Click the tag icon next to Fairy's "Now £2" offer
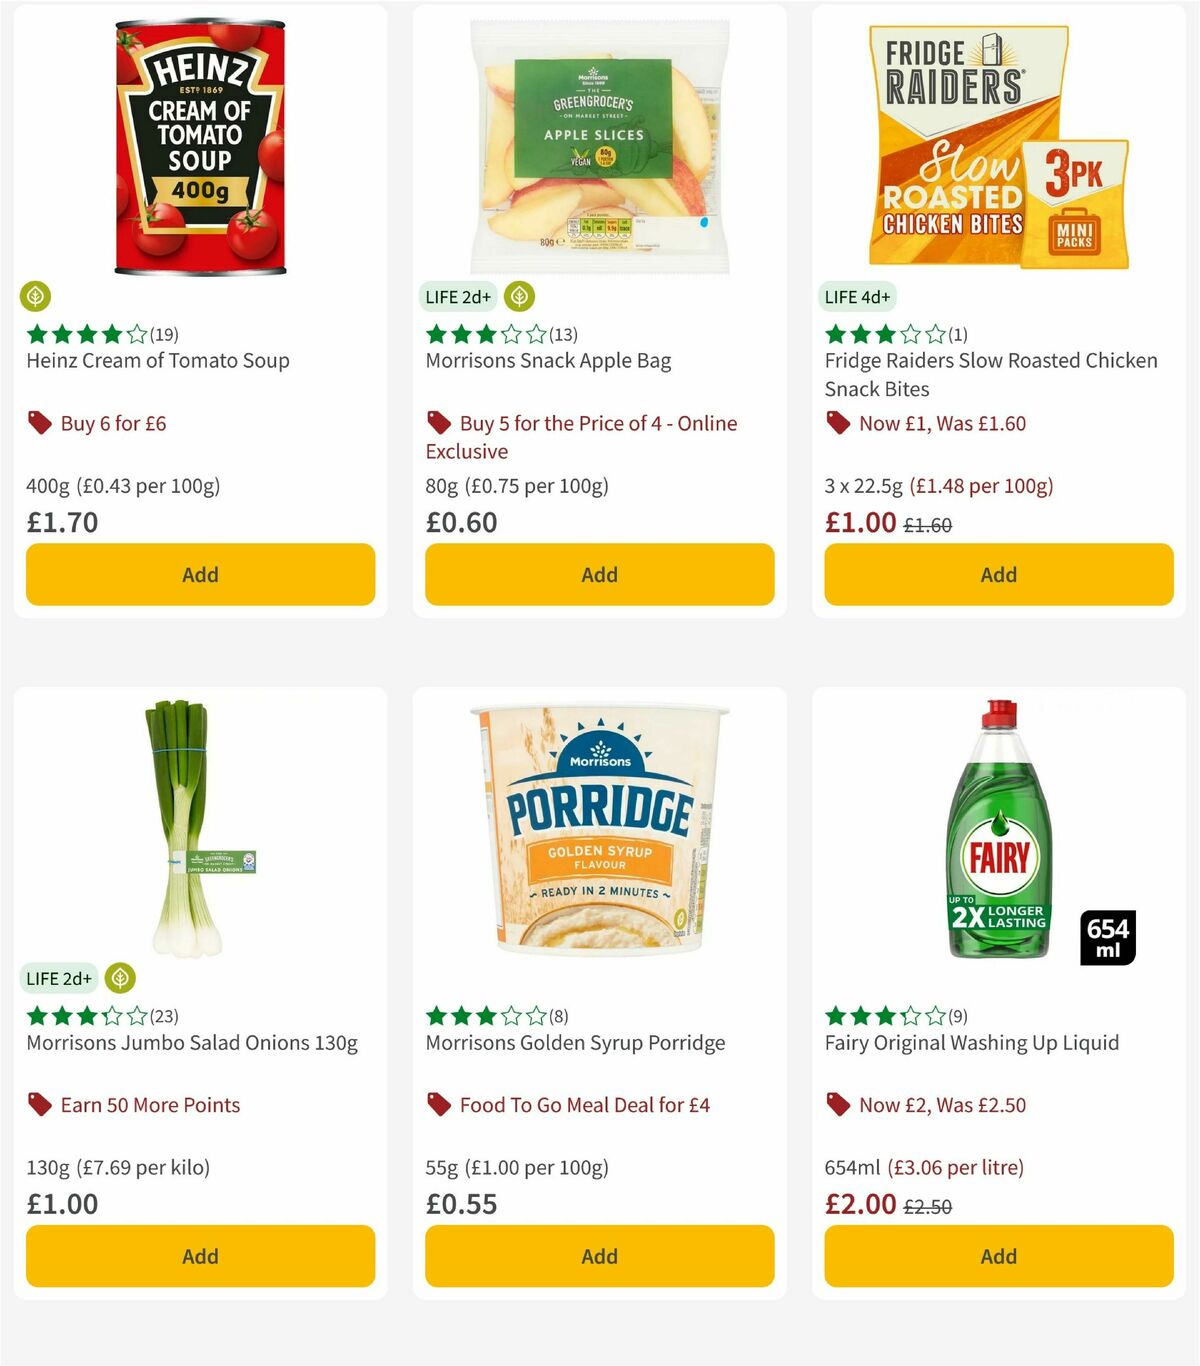The image size is (1200, 1366). click(x=838, y=1105)
